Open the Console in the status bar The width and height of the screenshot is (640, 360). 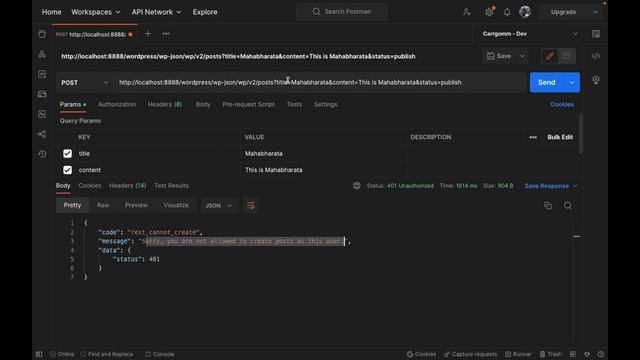[x=160, y=354]
